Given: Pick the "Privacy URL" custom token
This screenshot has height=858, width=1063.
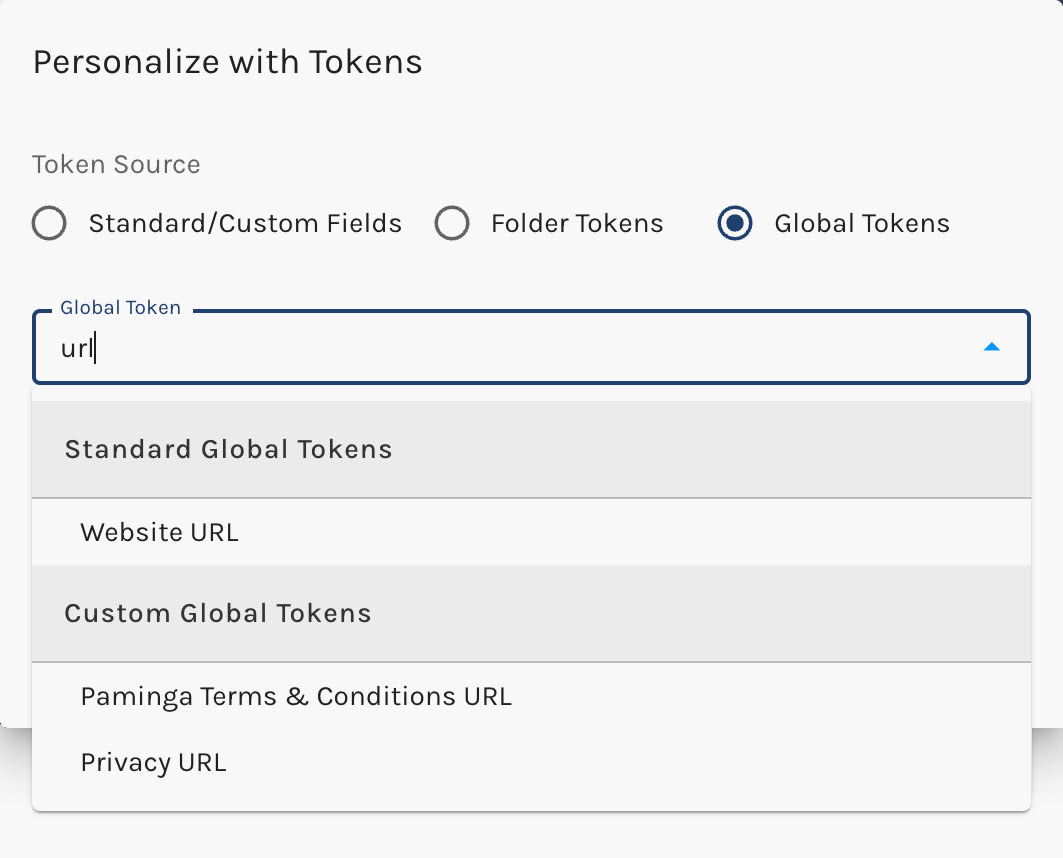Looking at the screenshot, I should 153,762.
